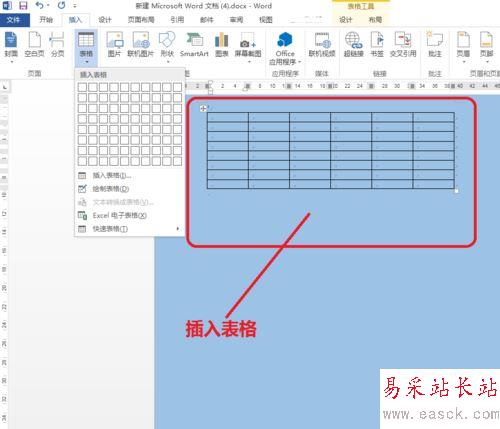Insert a 书签 bookmark
Screen dimensions: 500x429
(x=377, y=45)
